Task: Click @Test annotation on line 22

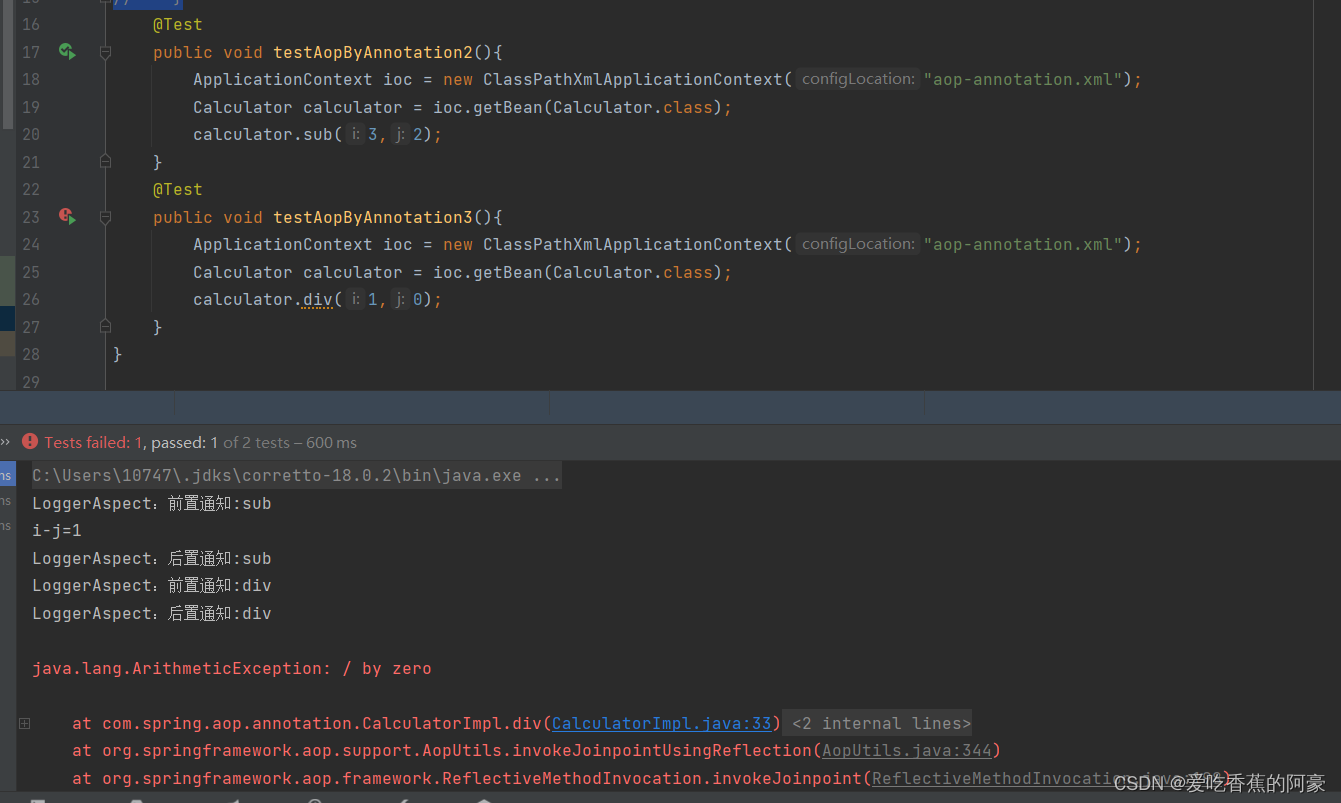Action: tap(177, 189)
